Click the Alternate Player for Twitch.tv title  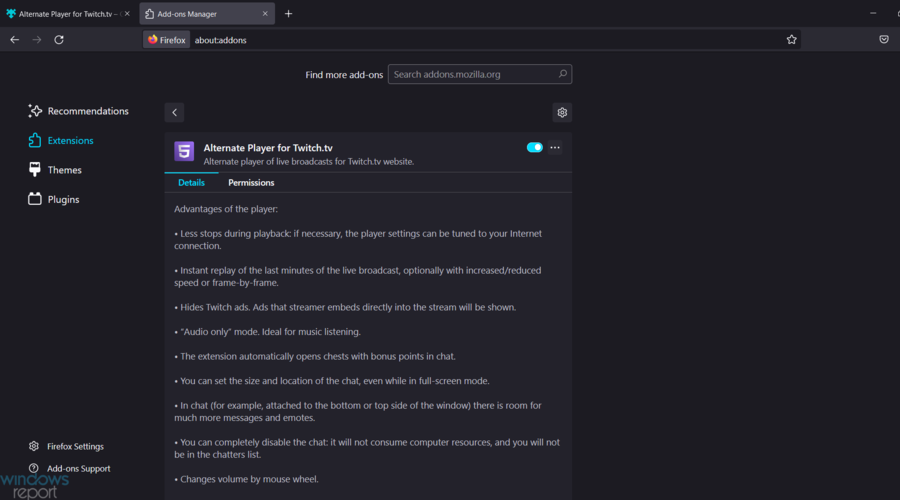[x=268, y=148]
